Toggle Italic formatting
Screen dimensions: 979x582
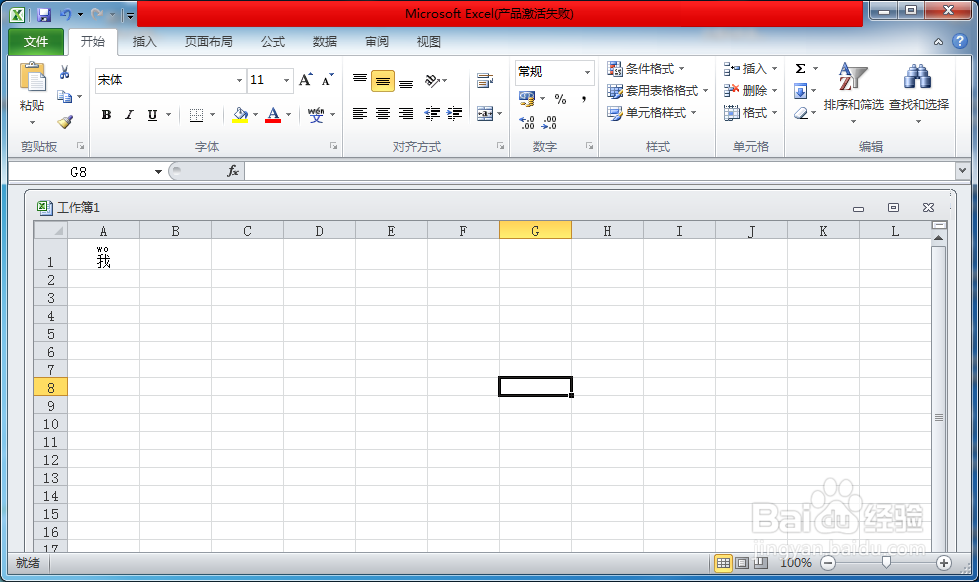[x=129, y=115]
